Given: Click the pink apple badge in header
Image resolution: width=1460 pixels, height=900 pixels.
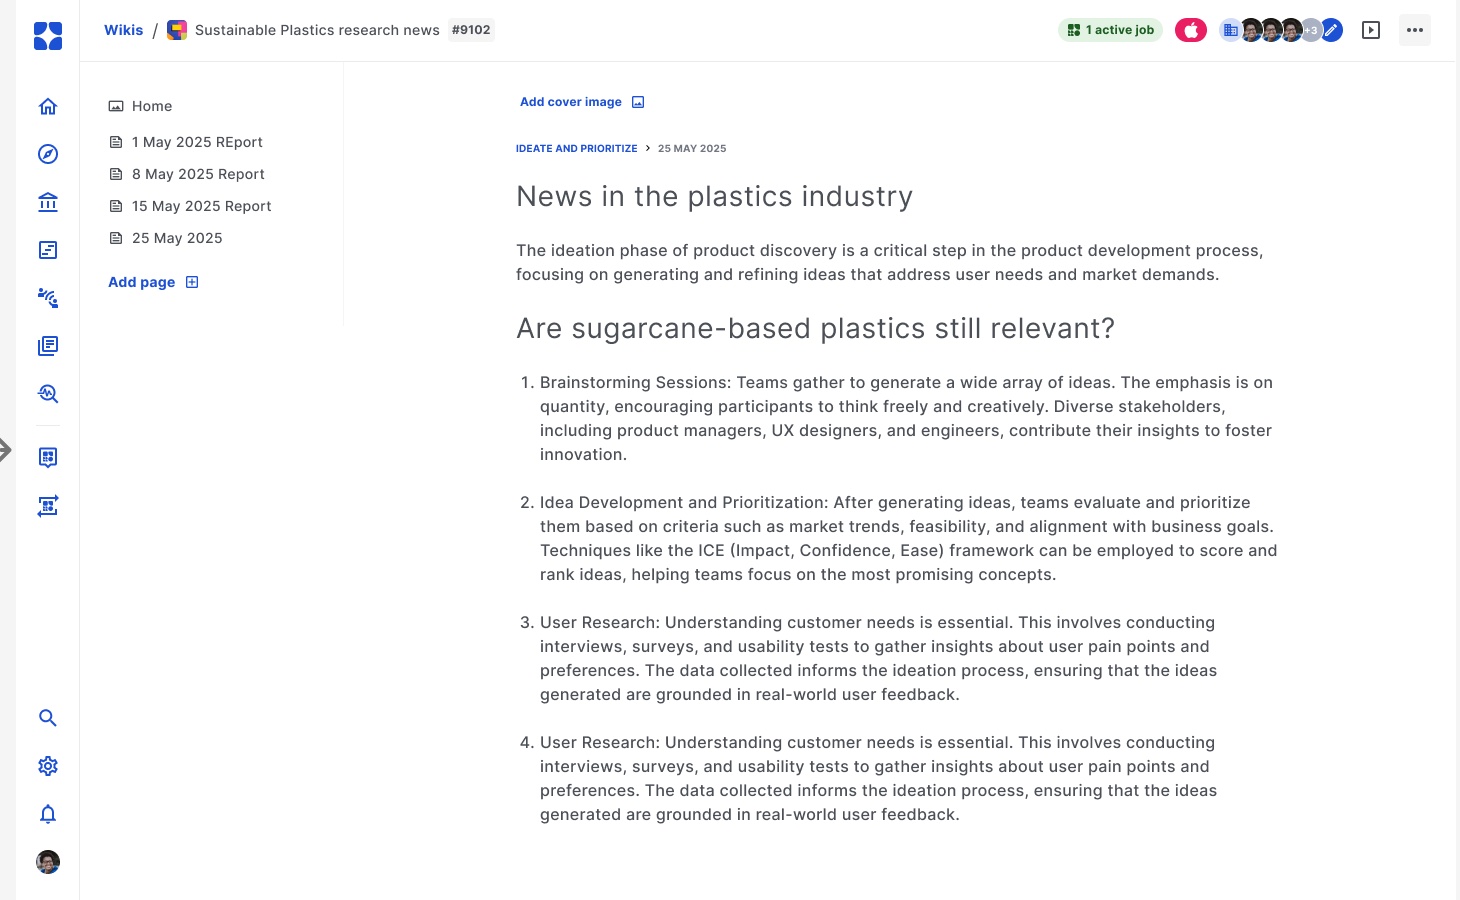Looking at the screenshot, I should pyautogui.click(x=1191, y=30).
